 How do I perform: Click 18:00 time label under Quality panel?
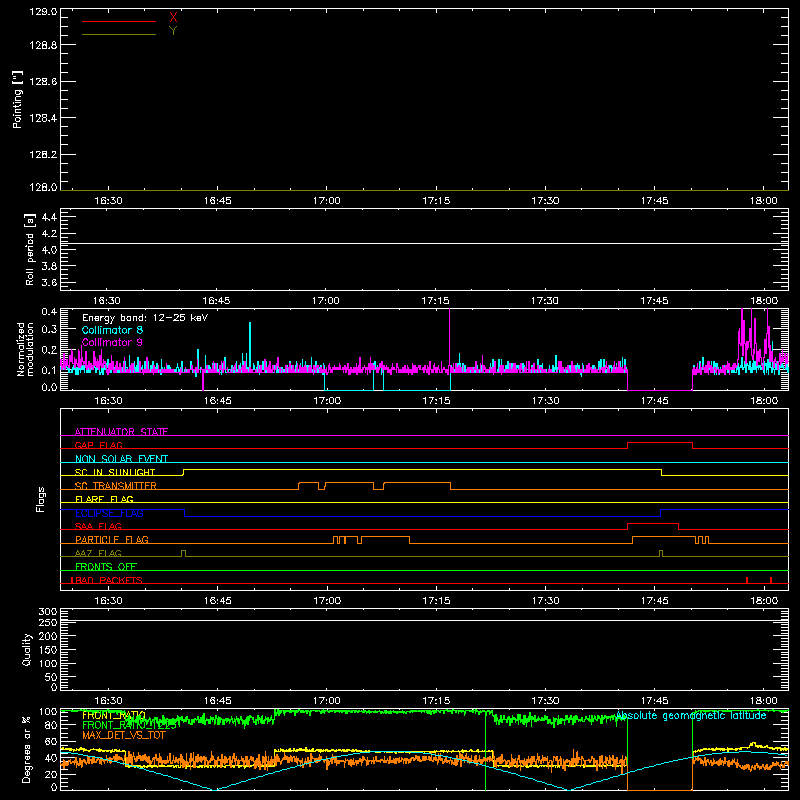click(x=764, y=701)
